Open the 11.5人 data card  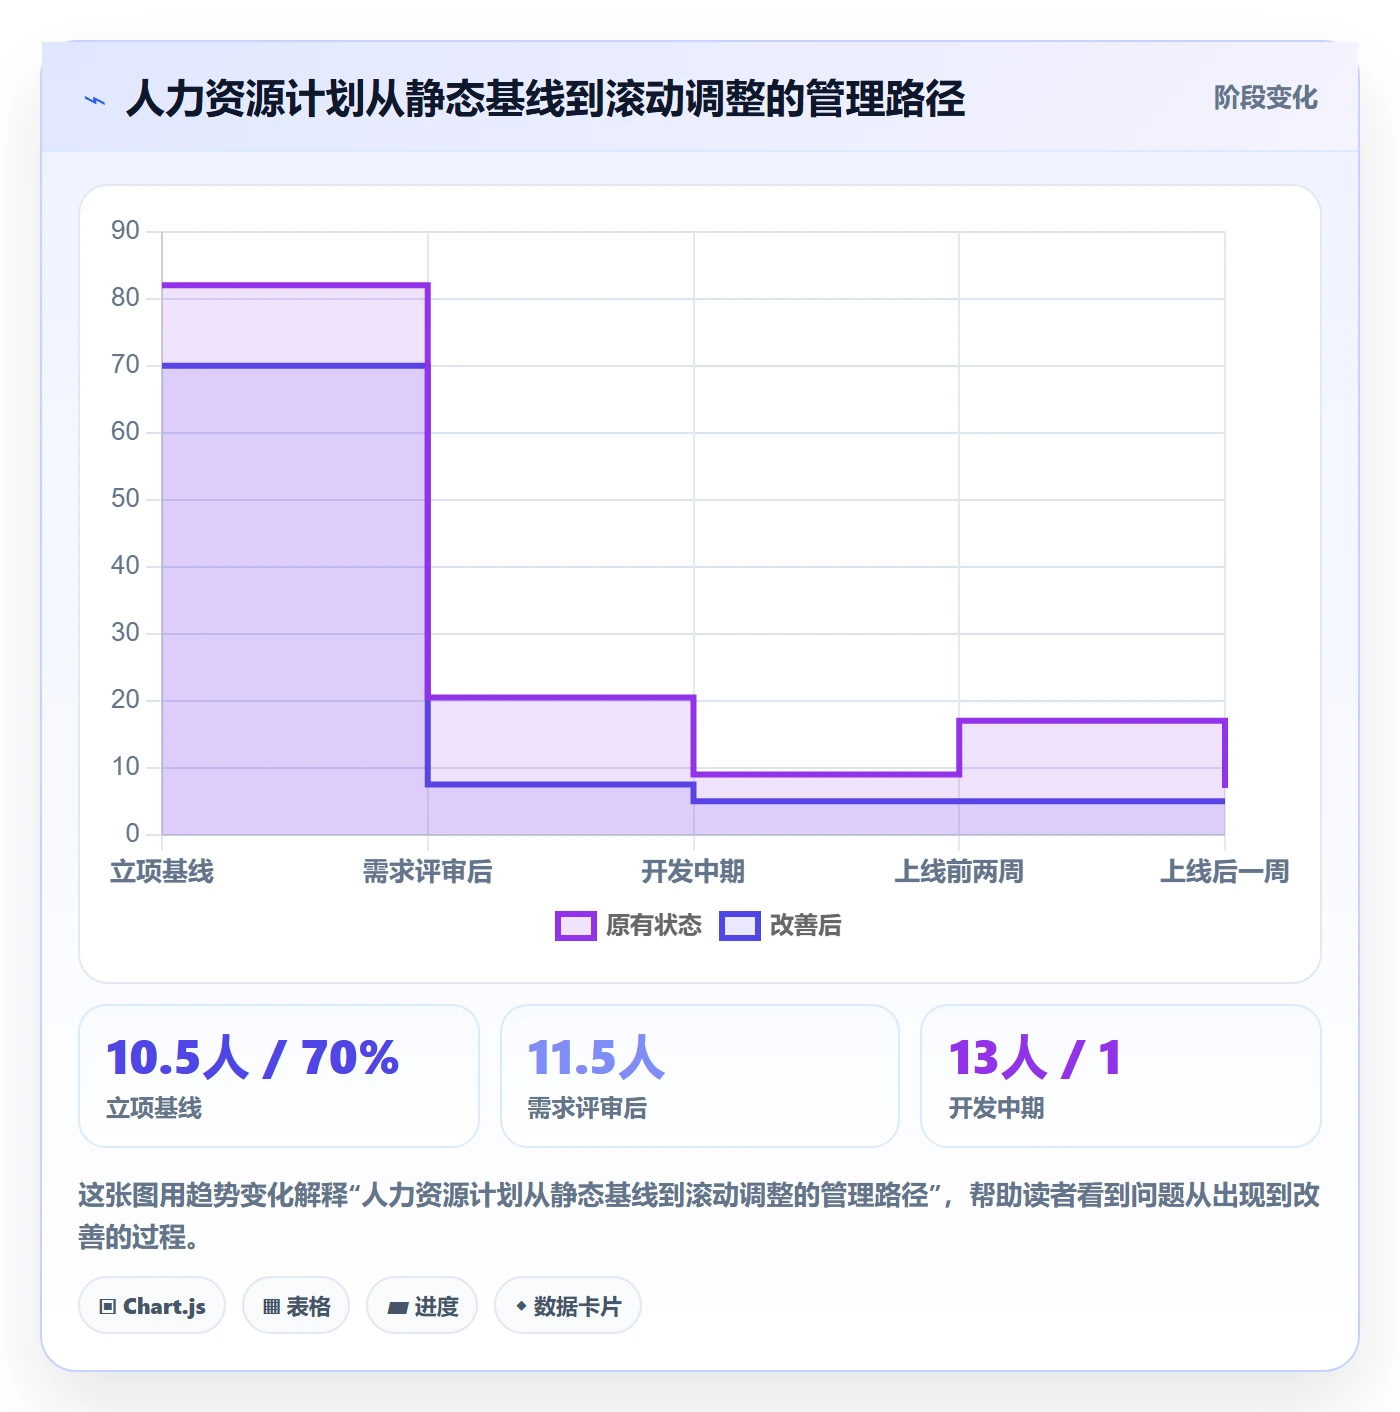click(700, 1076)
